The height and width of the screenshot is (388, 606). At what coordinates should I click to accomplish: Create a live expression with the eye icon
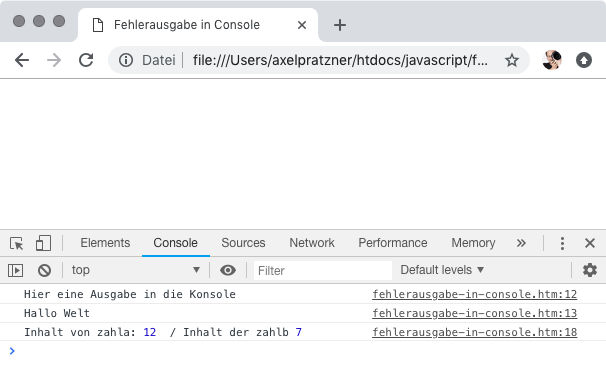click(228, 270)
